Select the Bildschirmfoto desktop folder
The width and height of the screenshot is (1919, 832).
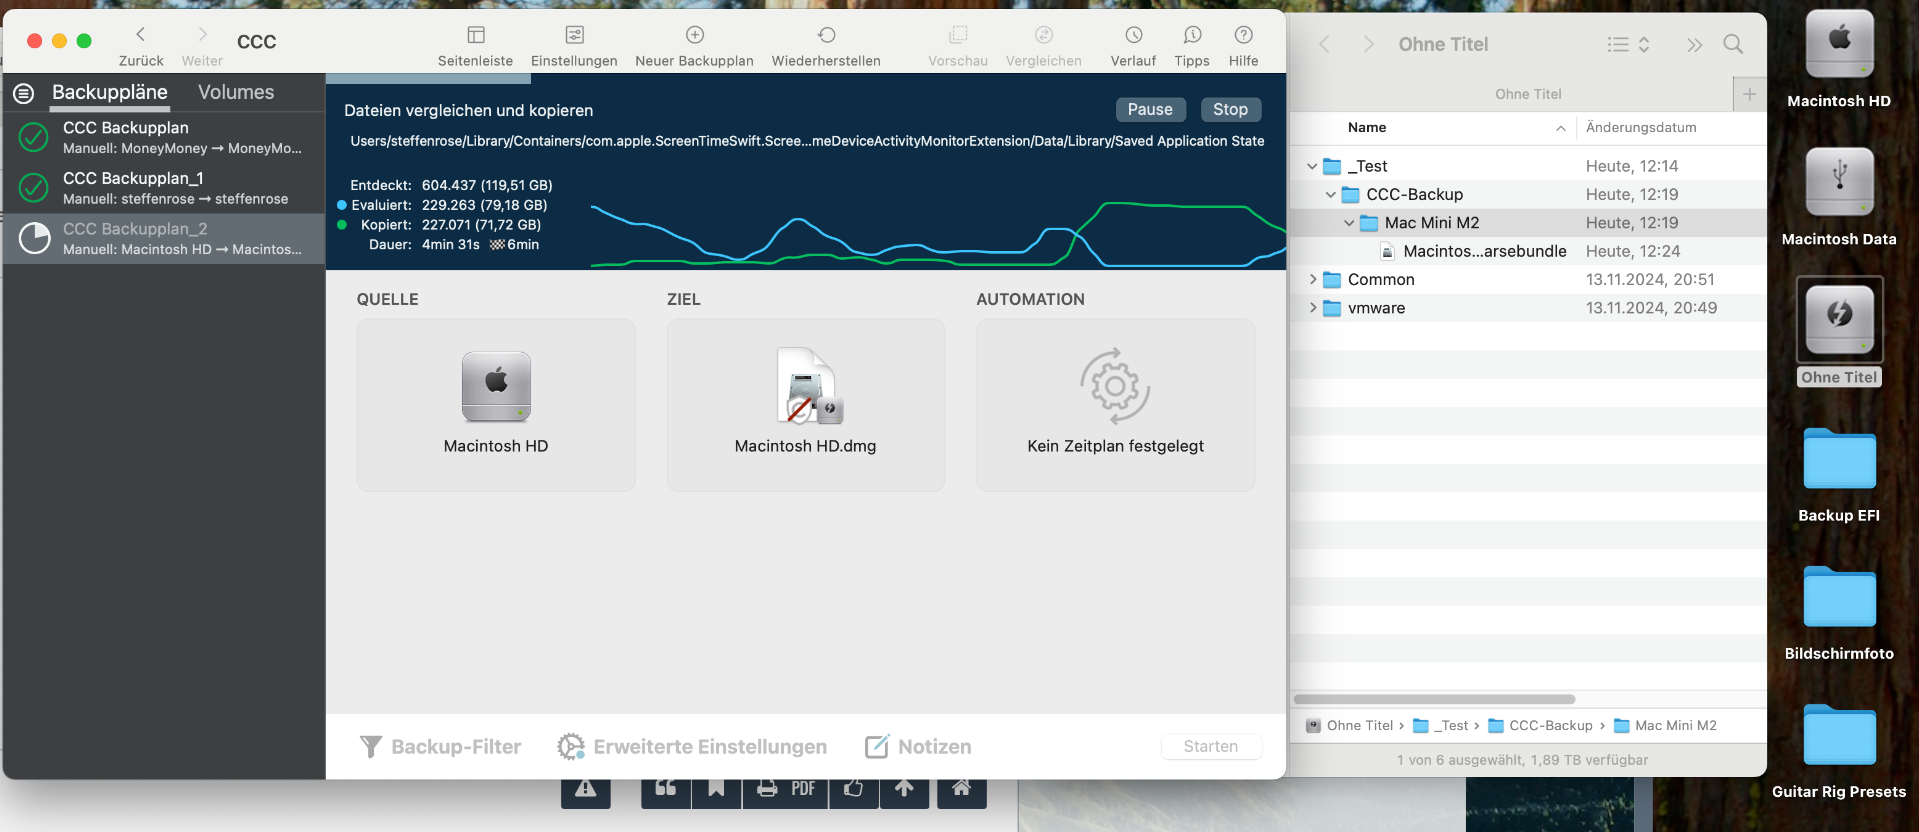pyautogui.click(x=1839, y=596)
